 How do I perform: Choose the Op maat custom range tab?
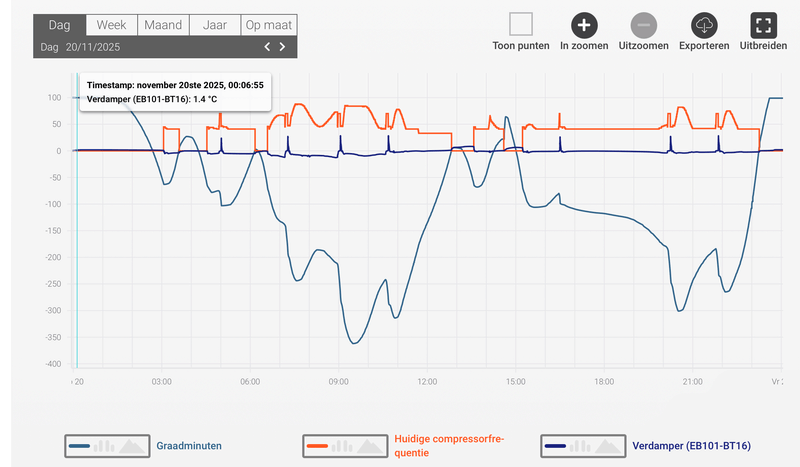click(x=268, y=25)
